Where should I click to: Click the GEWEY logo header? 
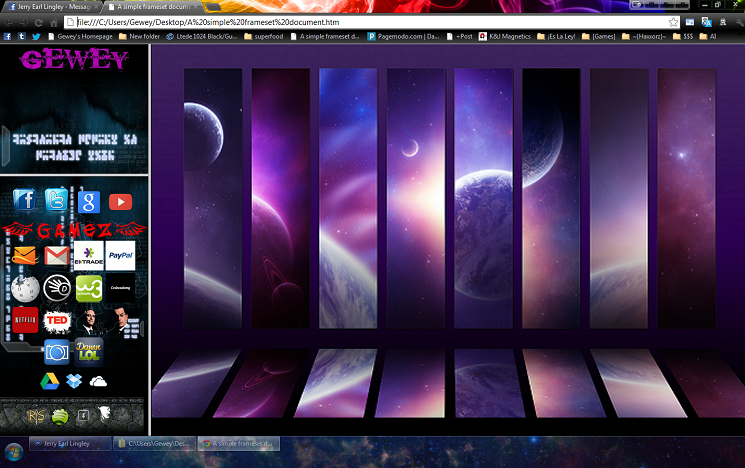74,59
